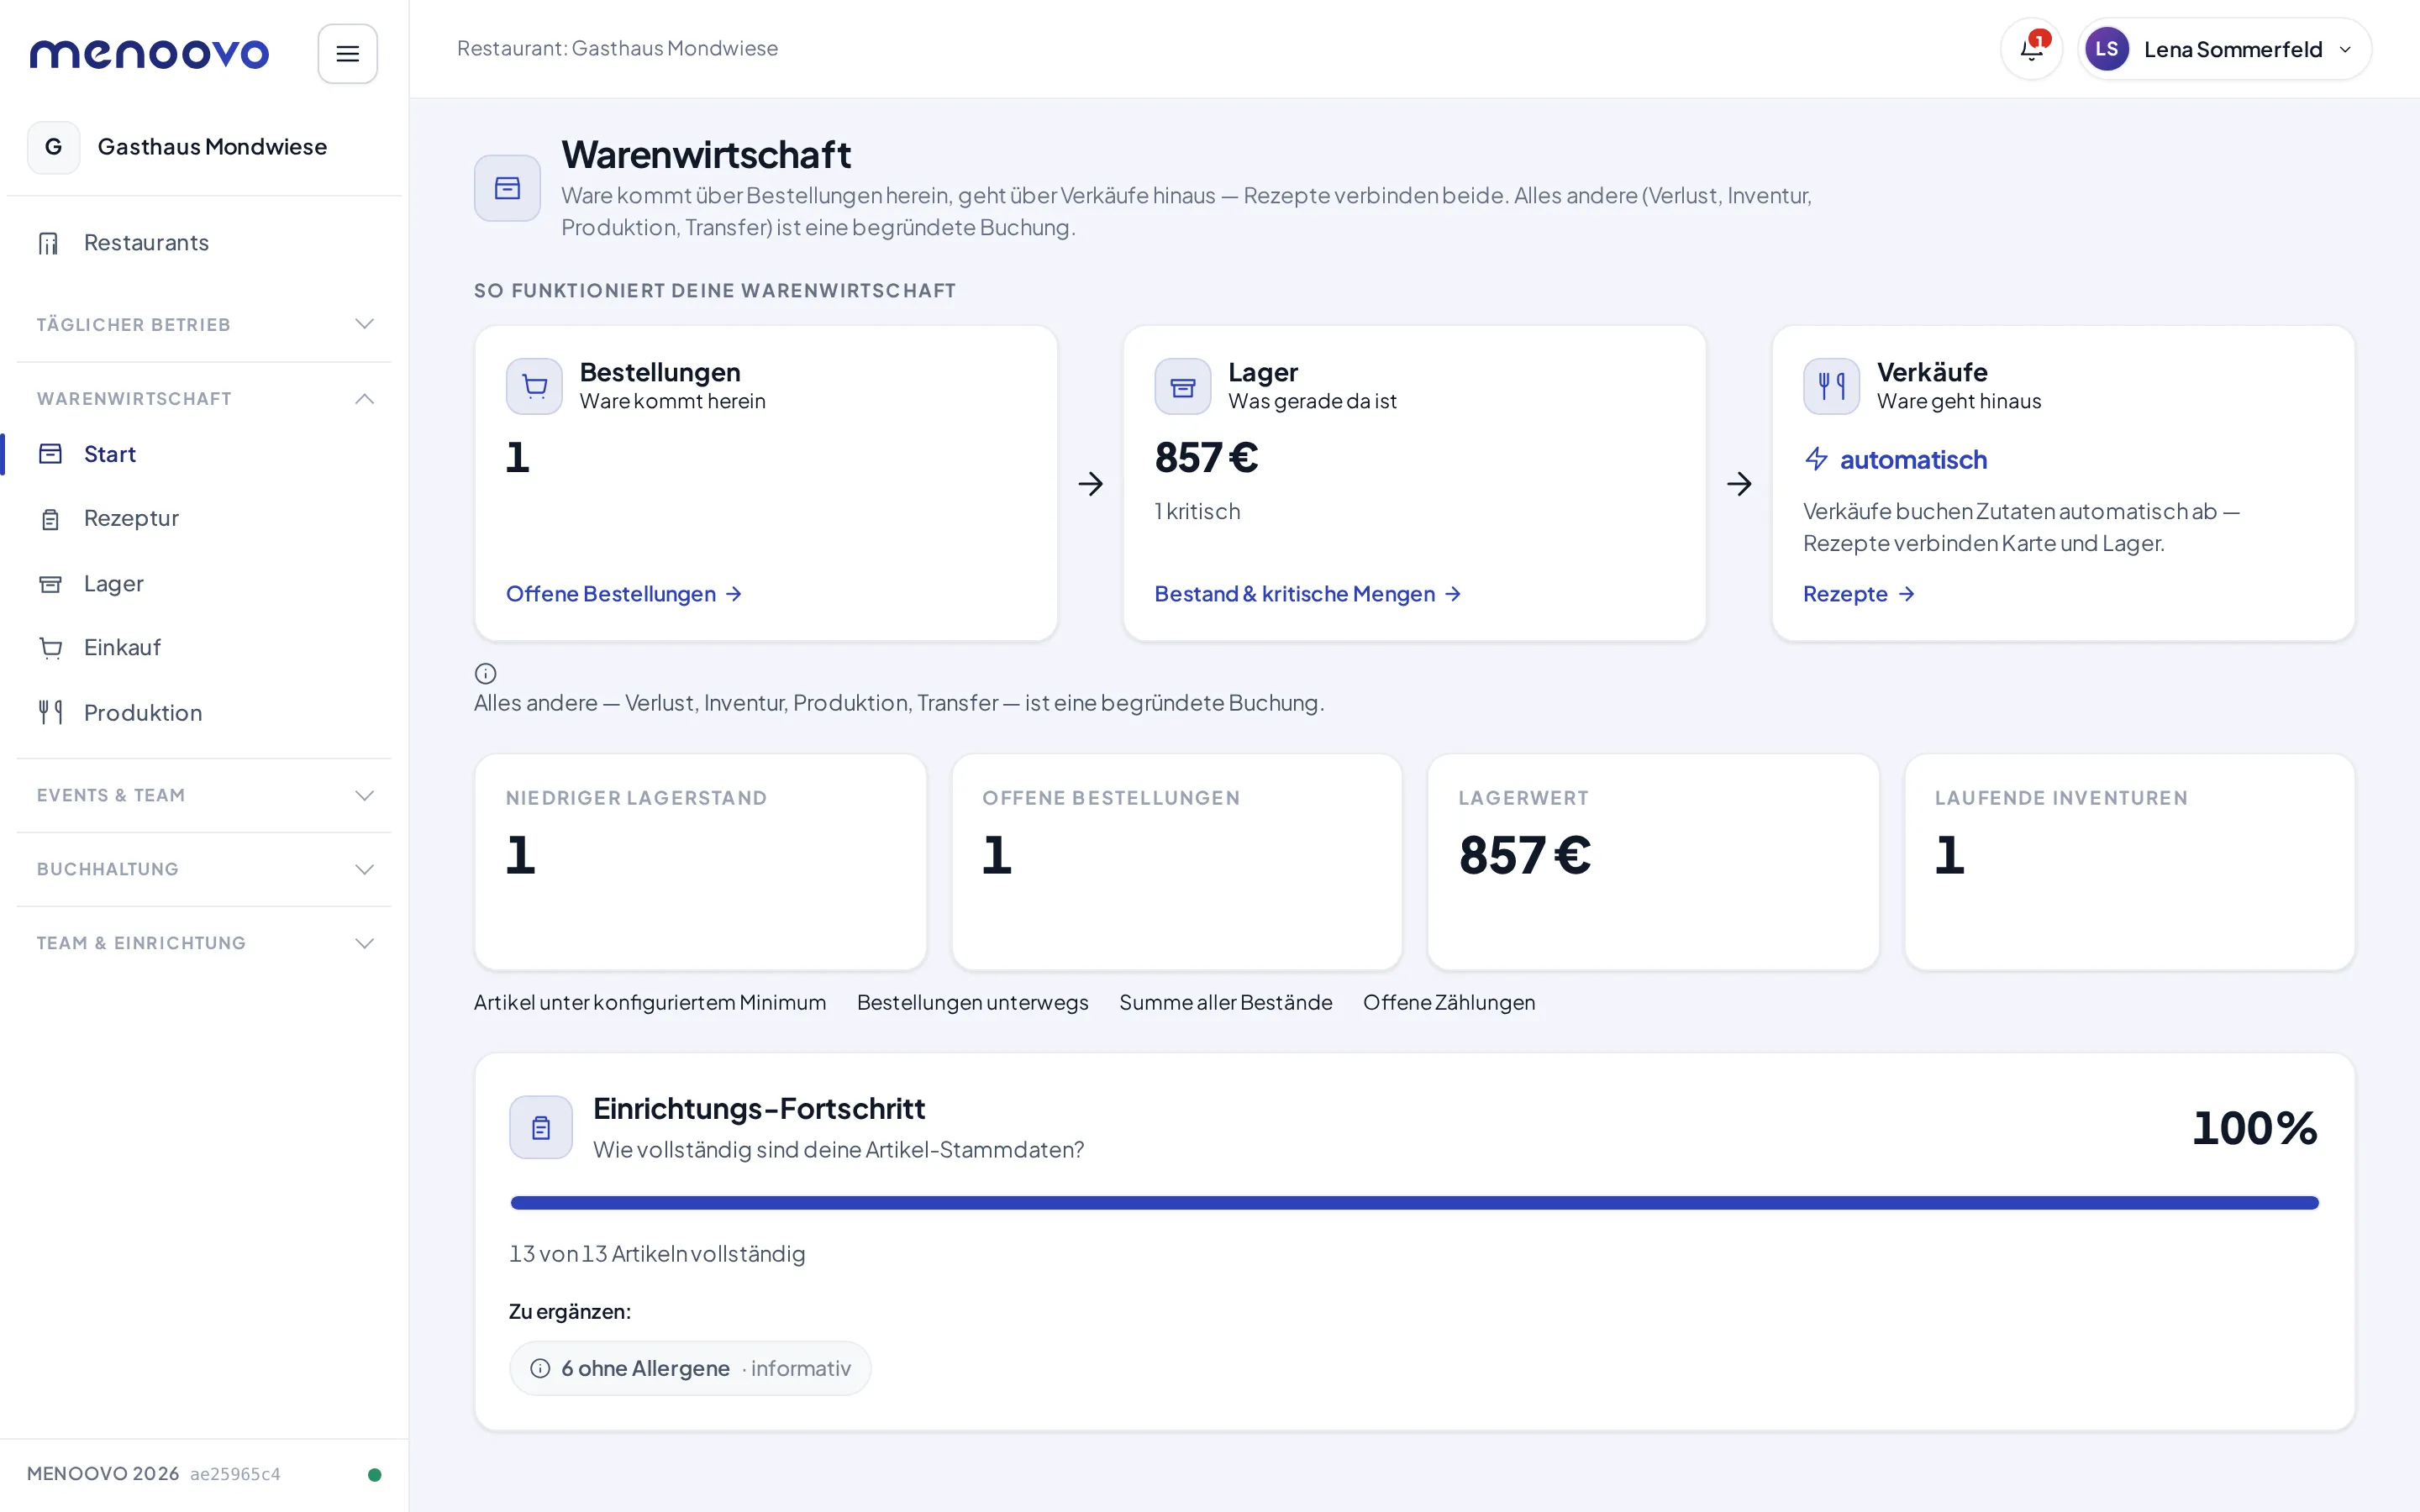Open the Niedriger Lagerstand stat card

pos(700,862)
